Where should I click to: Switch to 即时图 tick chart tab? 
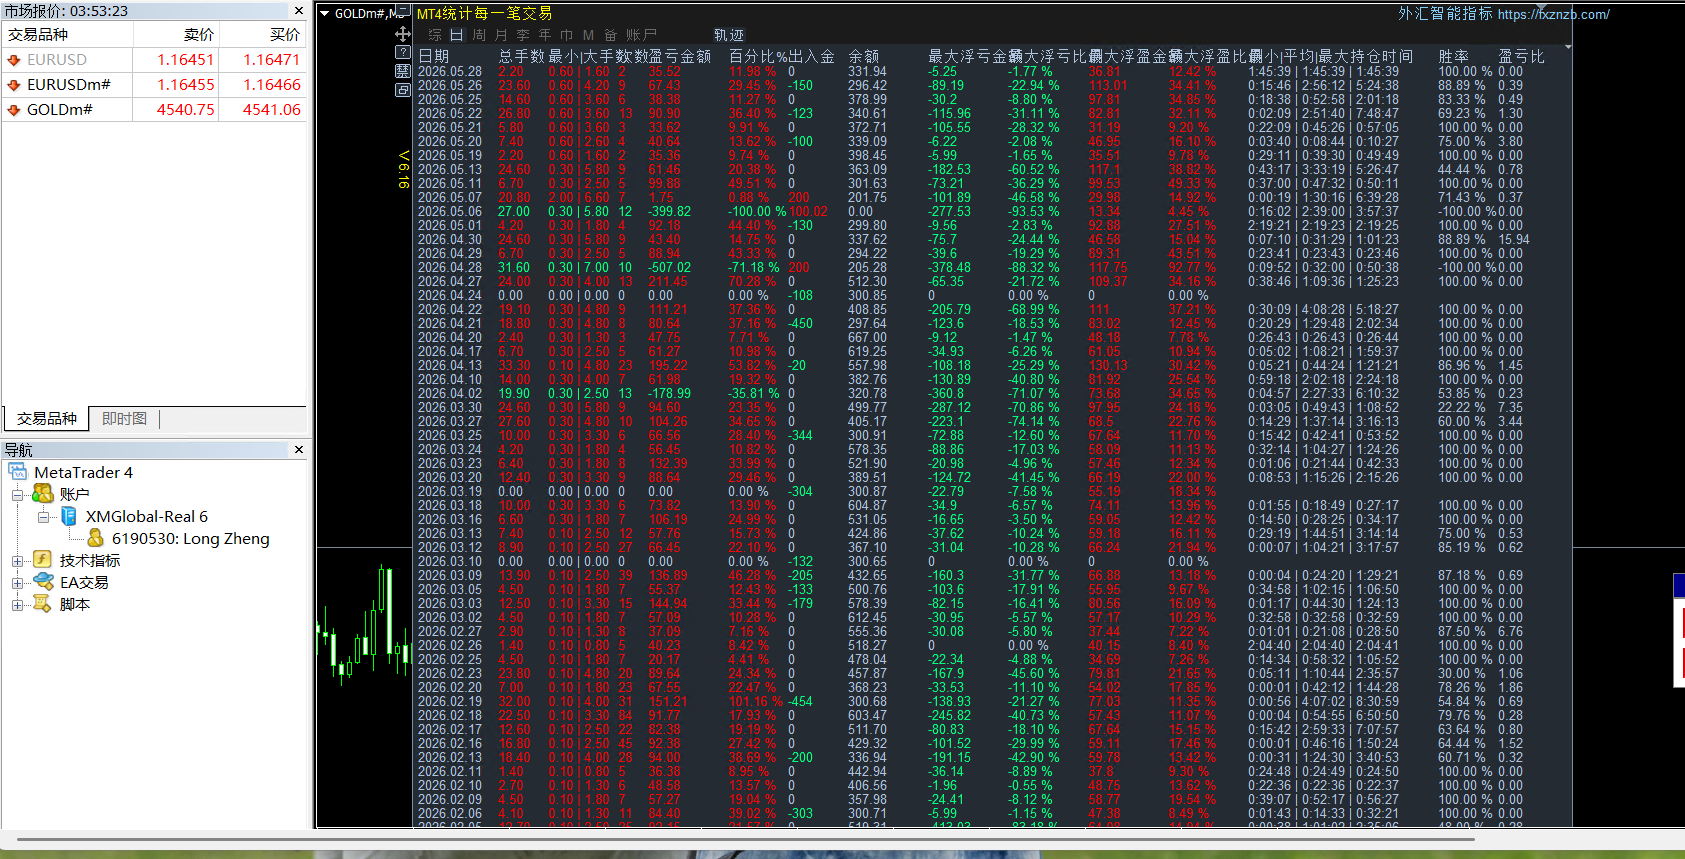coord(124,419)
